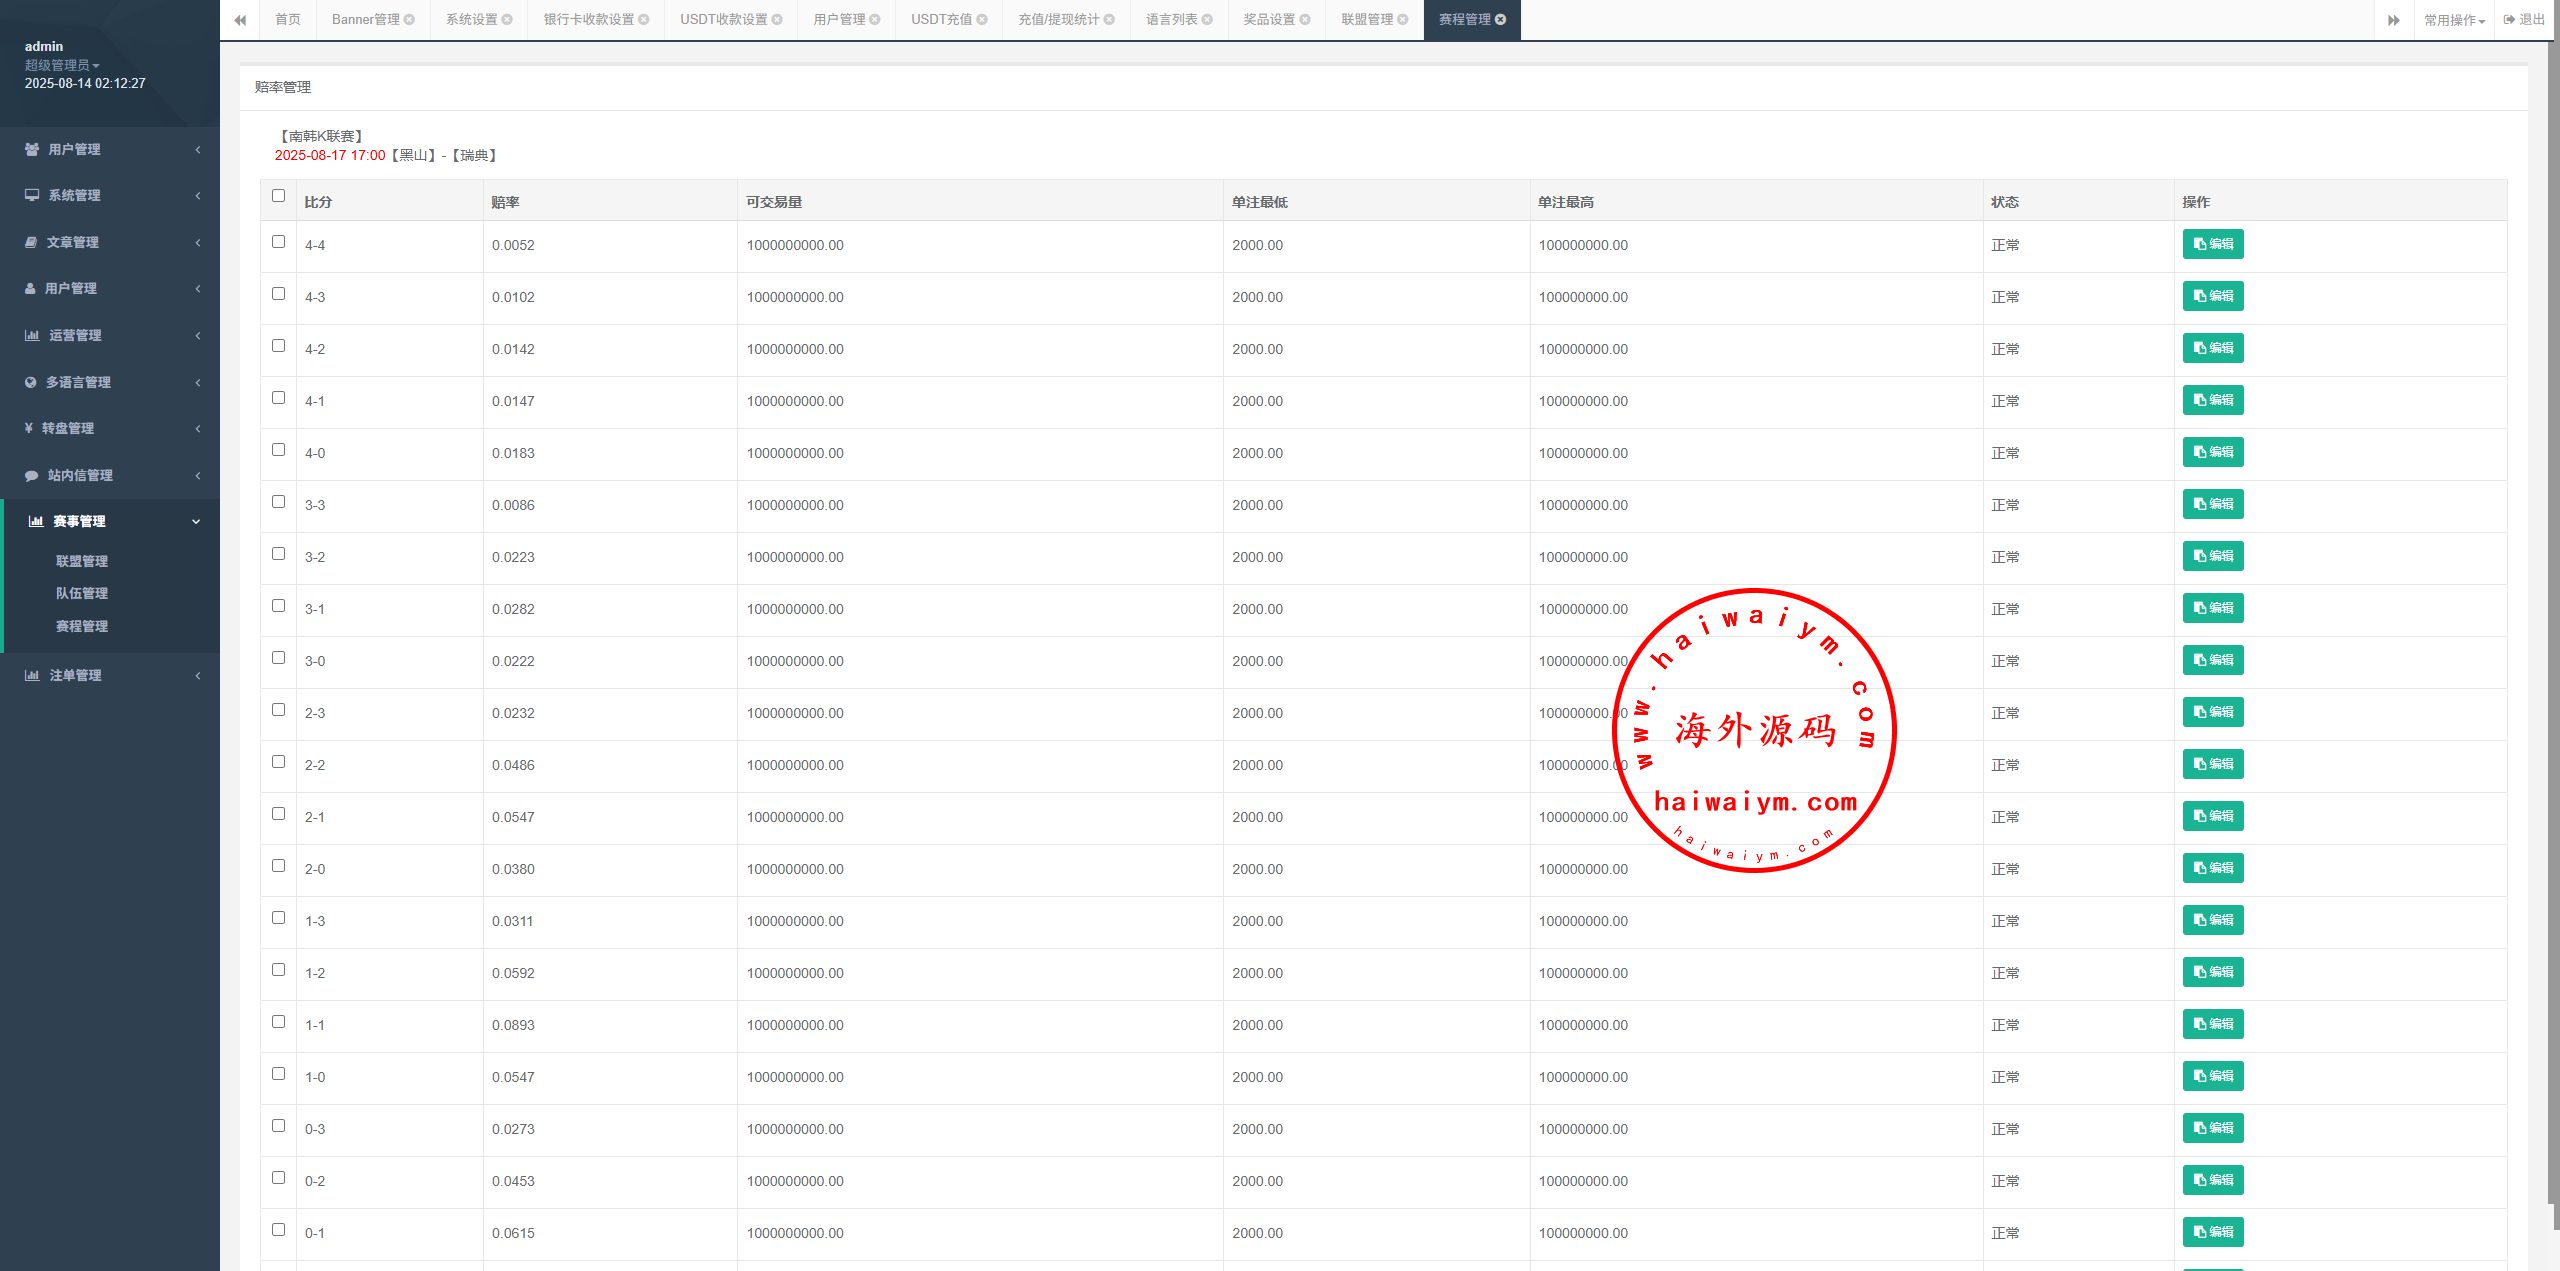Click the 系统管理 monitor icon in sidebar
The width and height of the screenshot is (2560, 1271).
point(32,195)
